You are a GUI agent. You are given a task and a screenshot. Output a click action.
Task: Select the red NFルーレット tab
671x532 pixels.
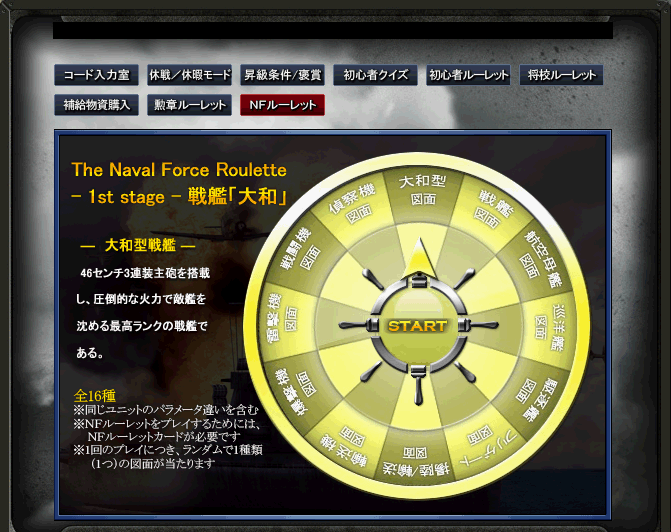[282, 105]
